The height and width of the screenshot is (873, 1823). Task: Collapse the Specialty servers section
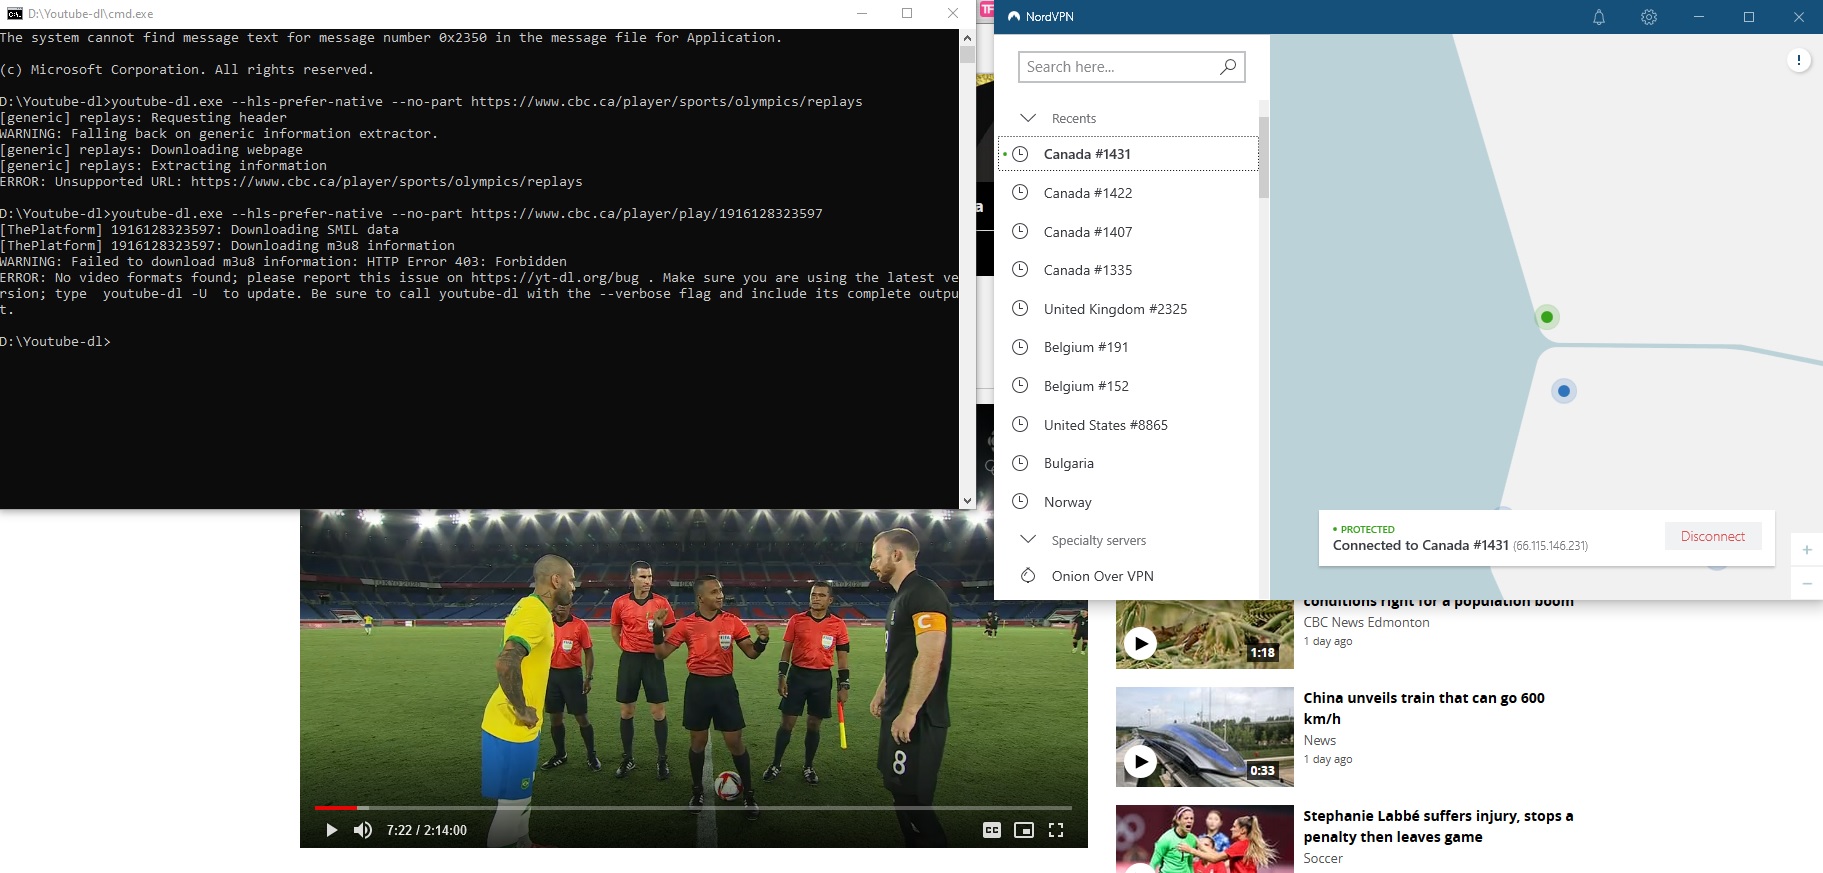[1027, 540]
